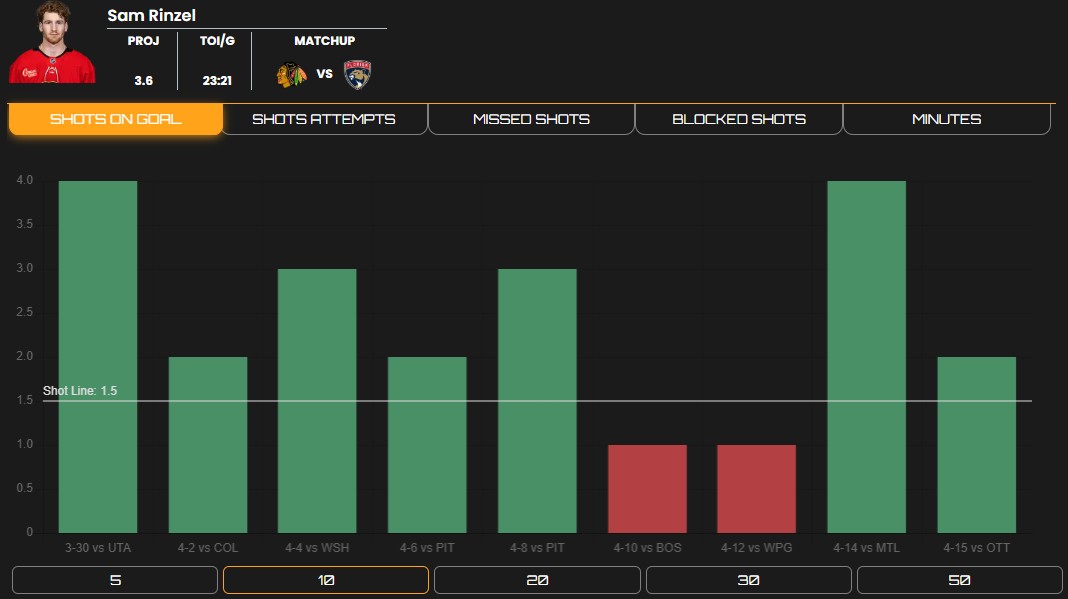The width and height of the screenshot is (1068, 599).
Task: Click the 3-30 vs UTA bar
Action: click(98, 356)
